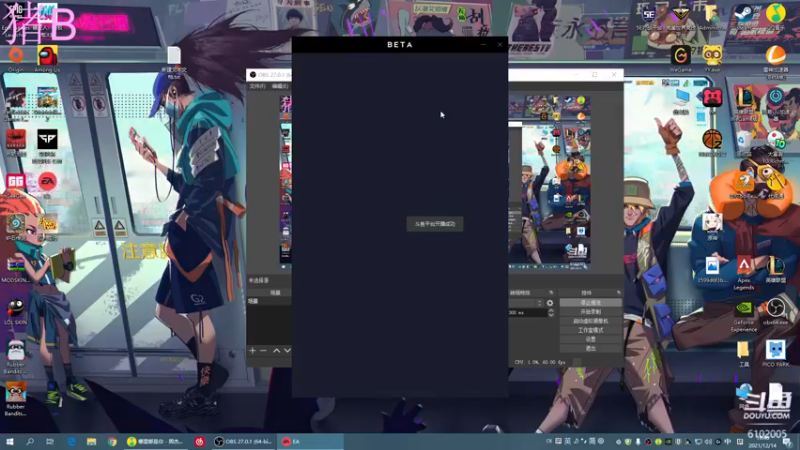
Task: Undock the OBS Controls panel
Action: 618,293
